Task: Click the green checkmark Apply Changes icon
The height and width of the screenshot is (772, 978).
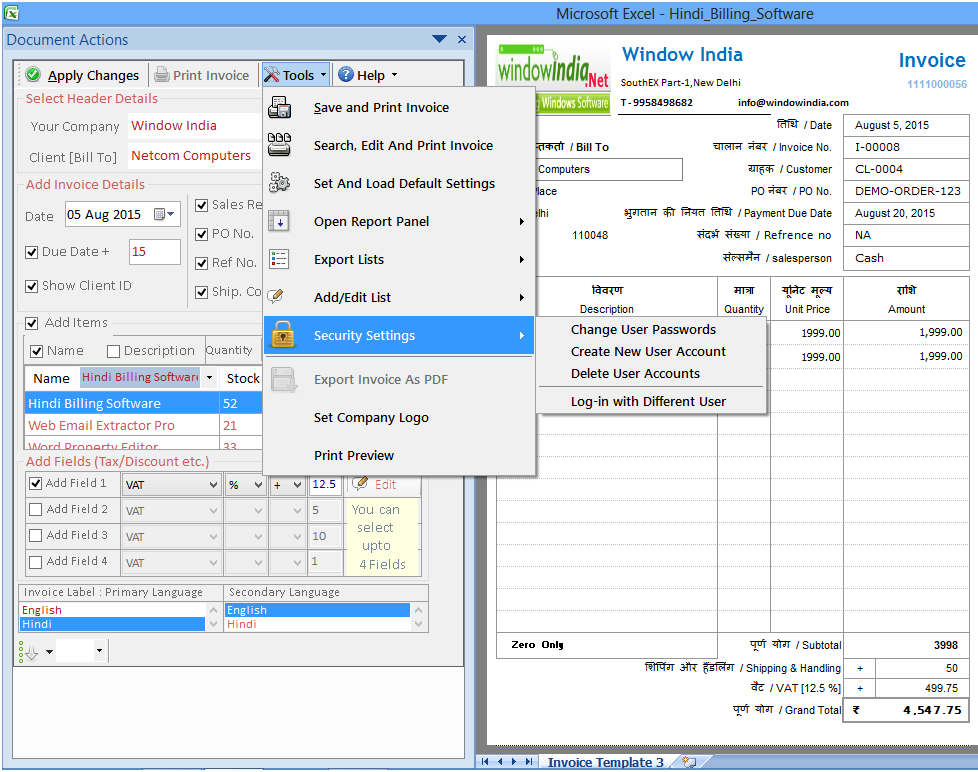Action: pos(33,75)
